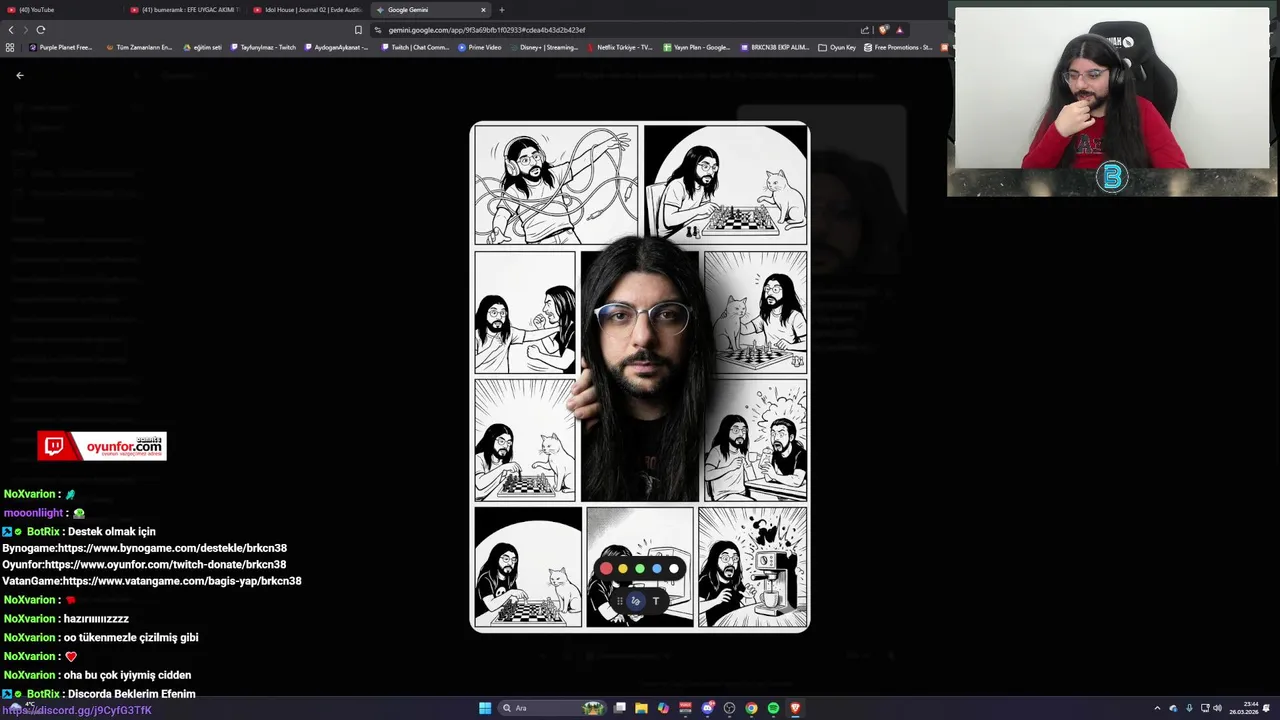Open Tüm Zamanların En bookmark
The image size is (1280, 720).
pyautogui.click(x=138, y=47)
